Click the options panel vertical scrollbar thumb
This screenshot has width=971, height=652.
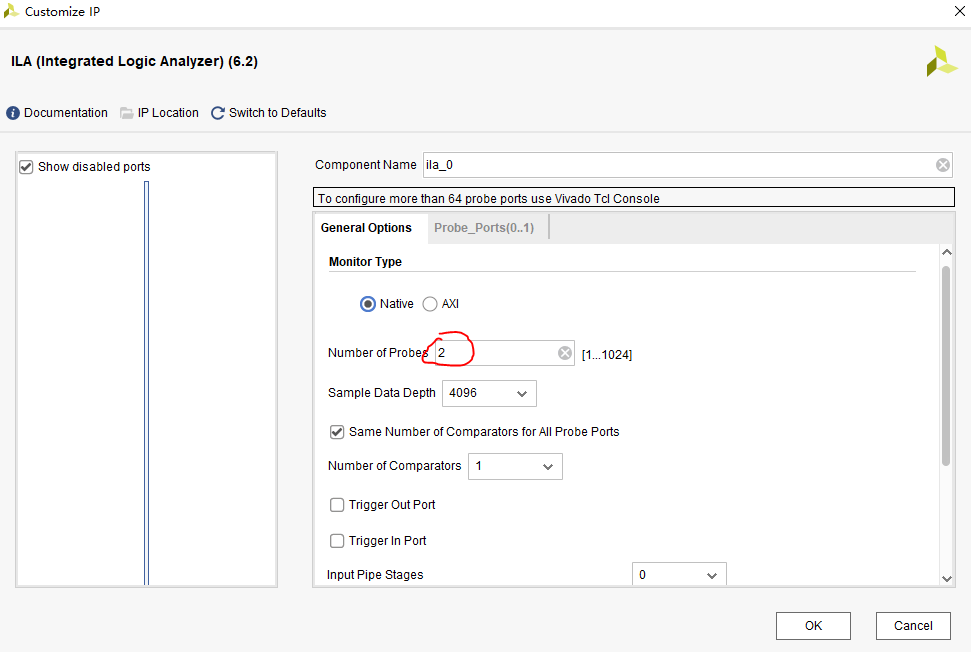point(946,365)
